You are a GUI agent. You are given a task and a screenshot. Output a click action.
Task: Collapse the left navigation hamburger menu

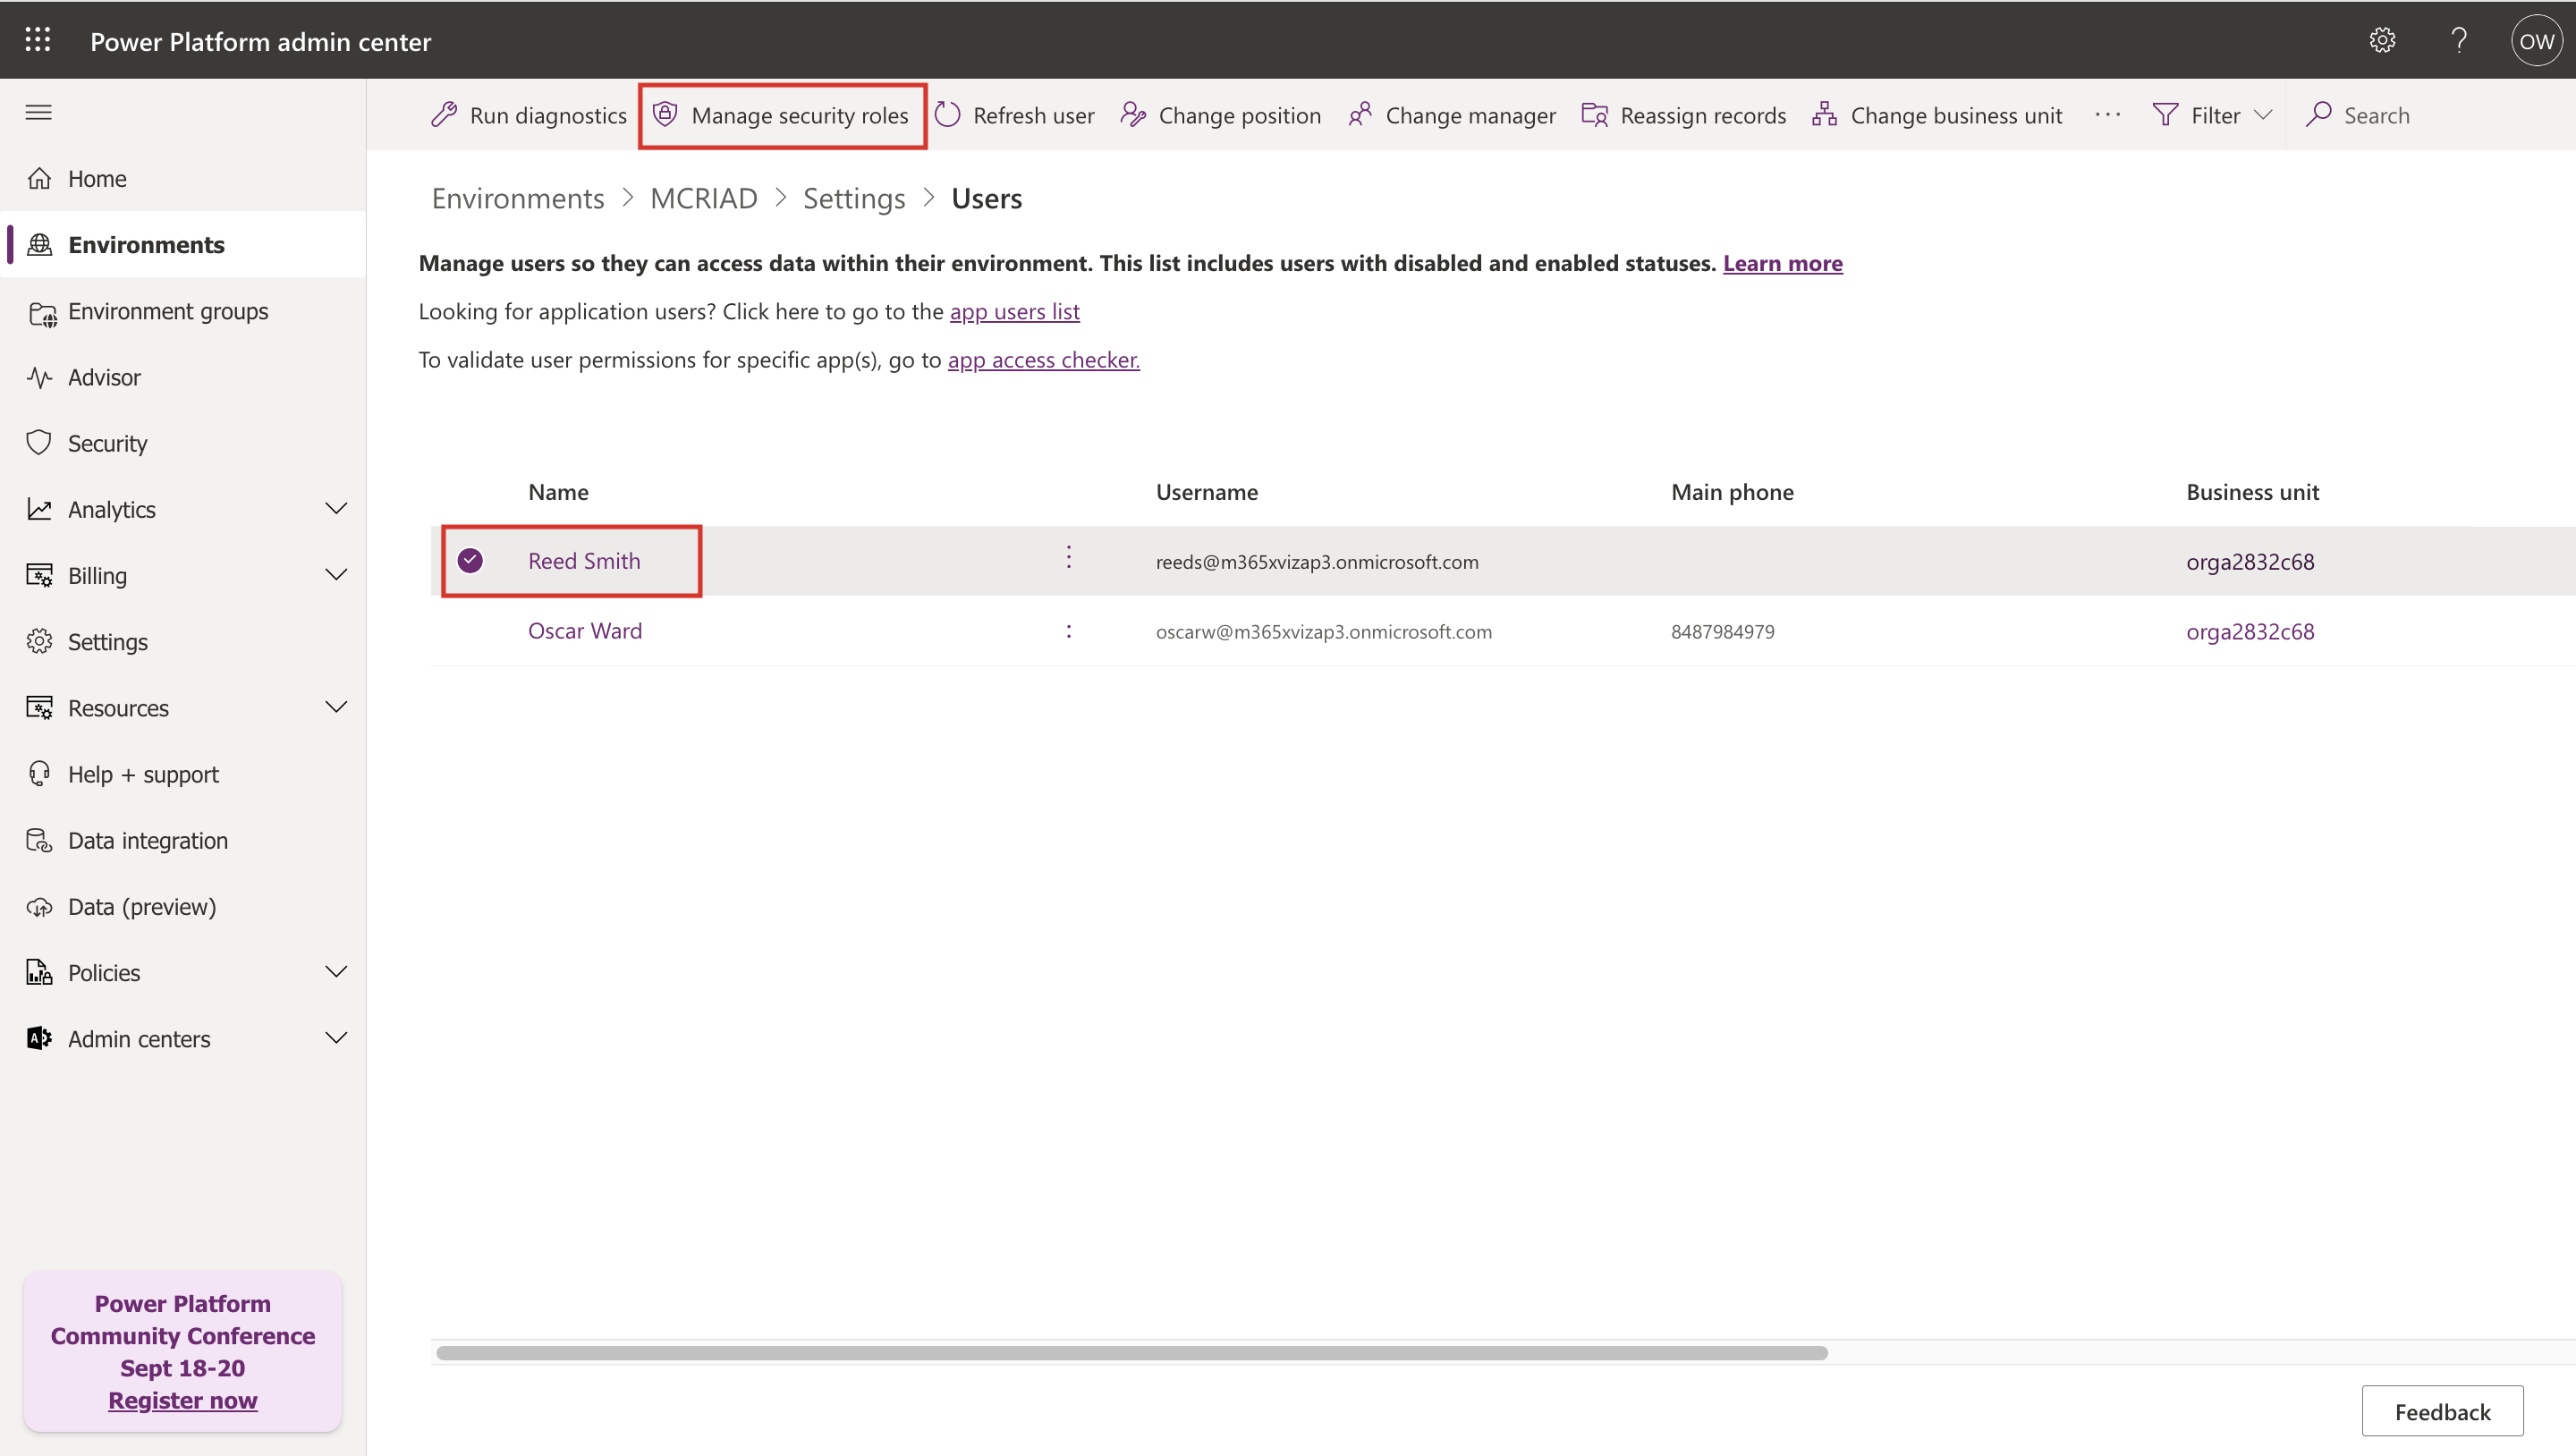coord(38,112)
